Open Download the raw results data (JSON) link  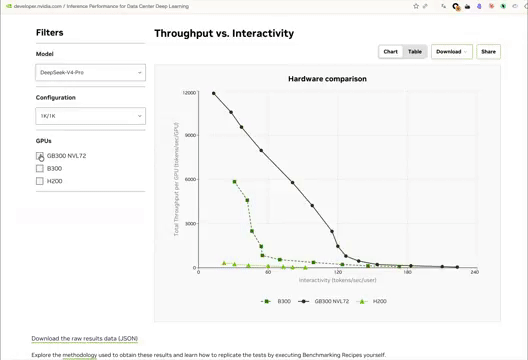pyautogui.click(x=85, y=338)
